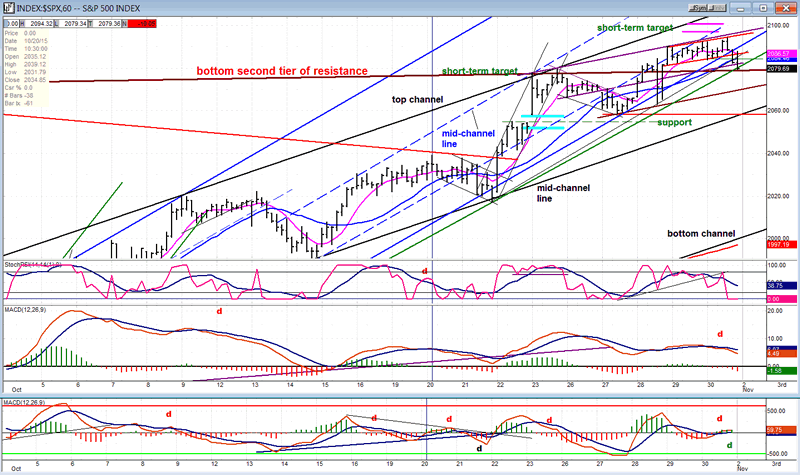Click the L field showing 2079.34
Image resolution: width=800 pixels, height=475 pixels.
click(x=71, y=23)
